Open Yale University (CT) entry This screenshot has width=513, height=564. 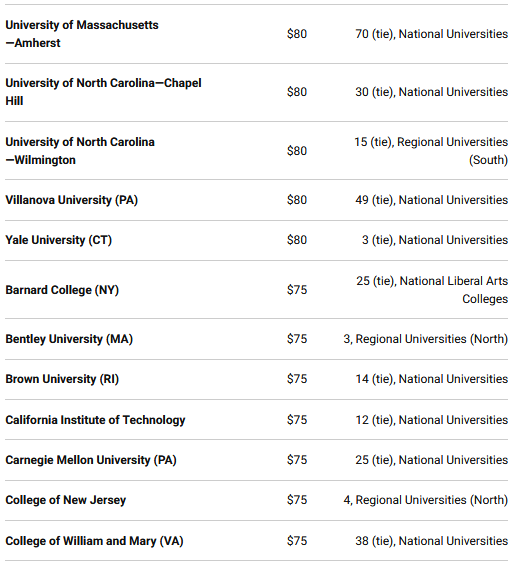pos(59,240)
